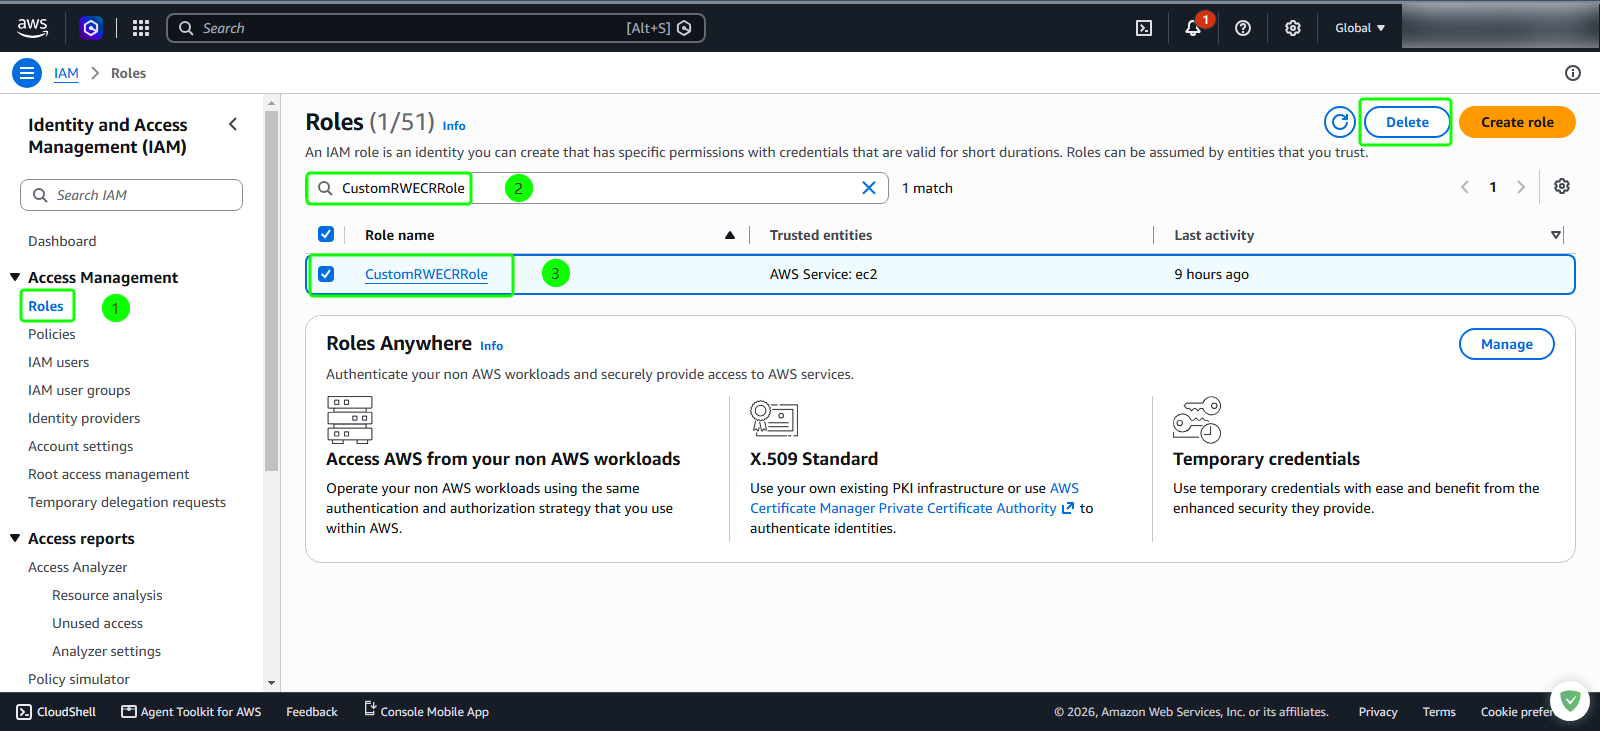1600x731 pixels.
Task: Focus the Search IAM field
Action: coord(131,195)
